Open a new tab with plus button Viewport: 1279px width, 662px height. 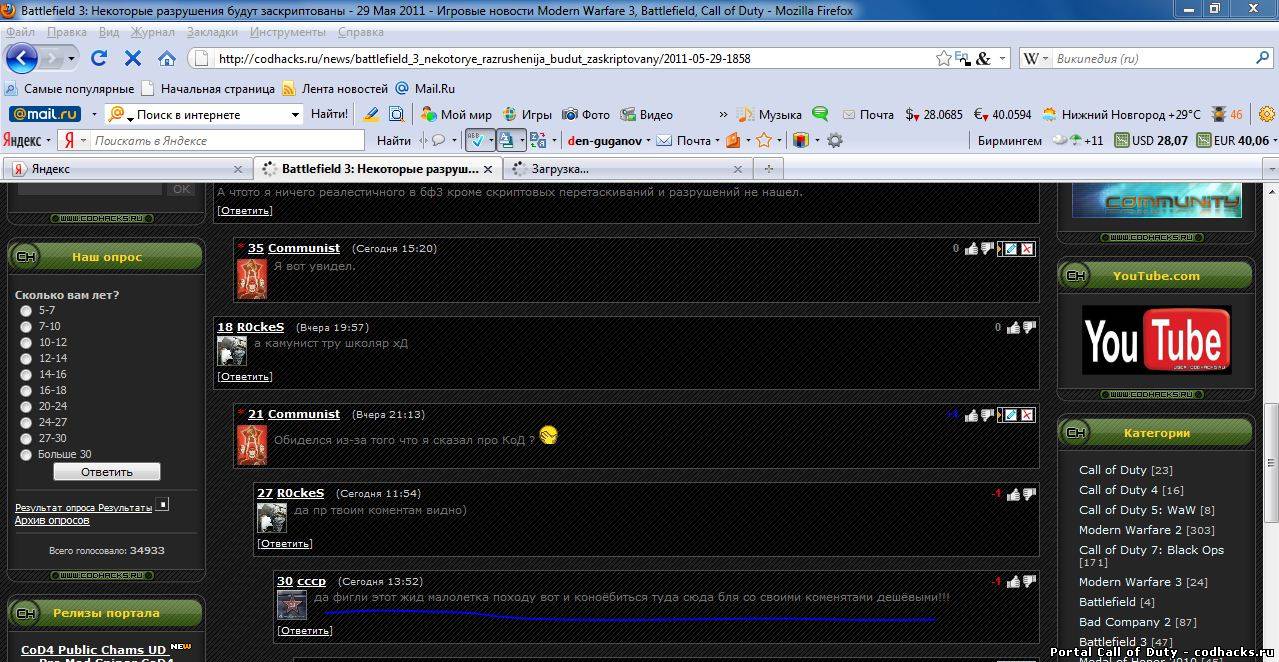pyautogui.click(x=768, y=168)
